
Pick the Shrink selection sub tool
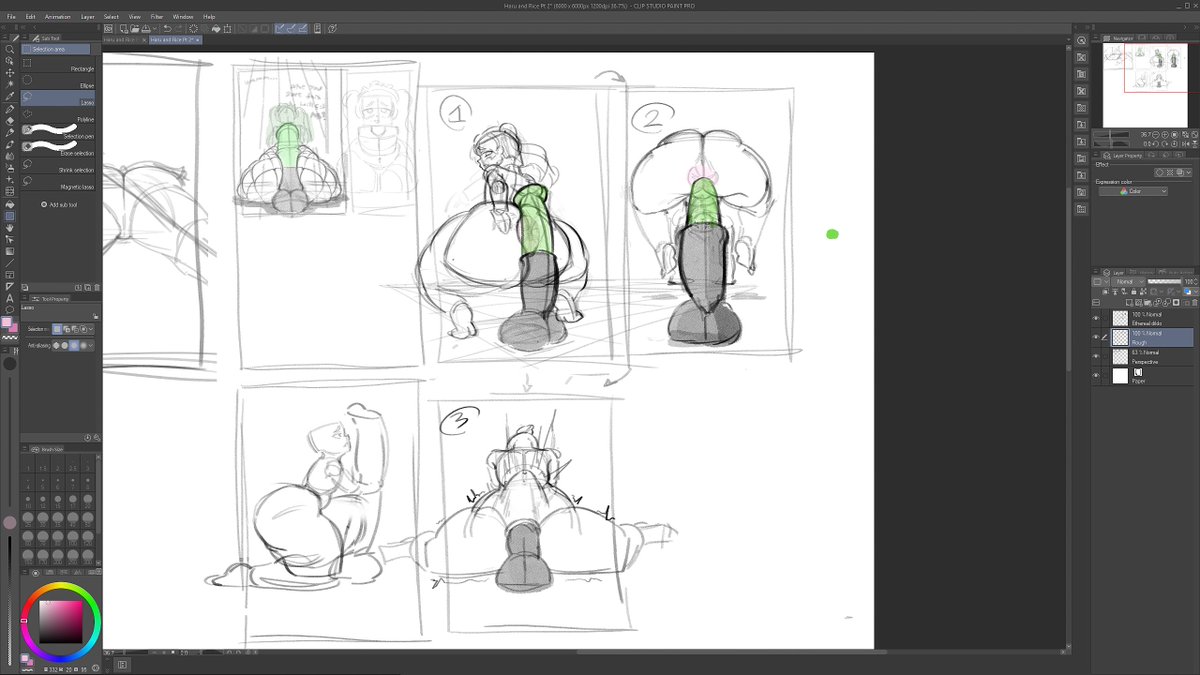58,167
